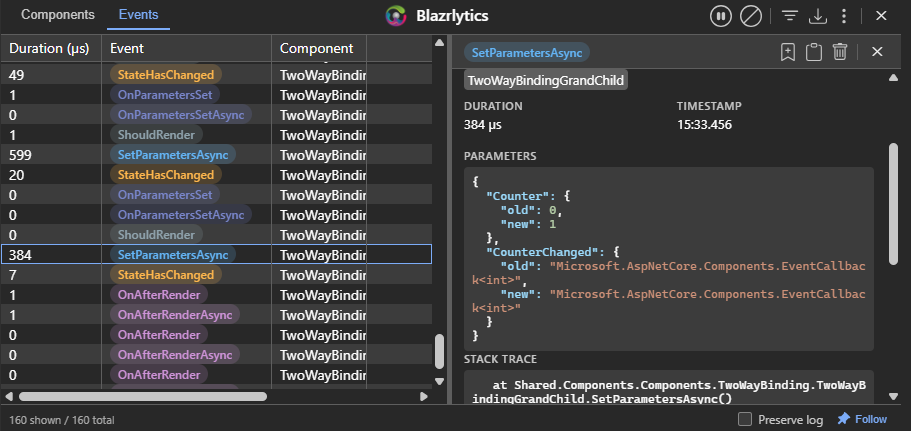
Task: Click the event list scroll down arrow
Action: click(439, 382)
